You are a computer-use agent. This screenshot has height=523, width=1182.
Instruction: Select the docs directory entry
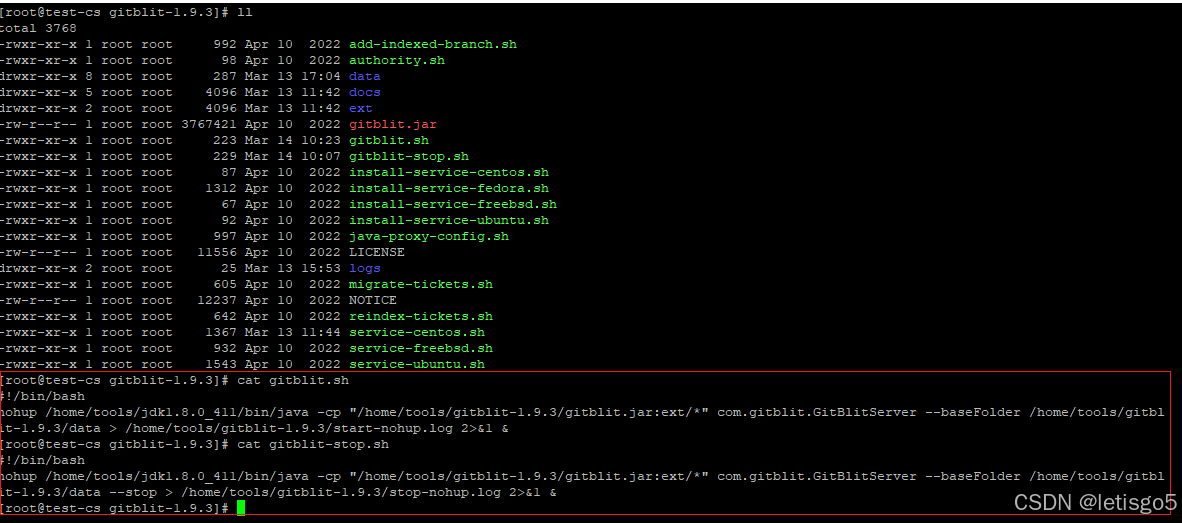pos(364,92)
